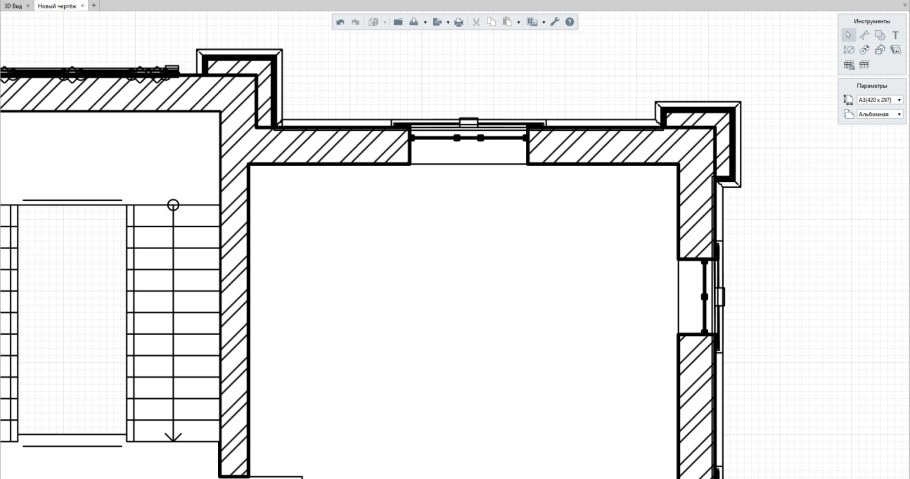This screenshot has height=479, width=910.
Task: Choose the line drawing tool
Action: coord(864,35)
